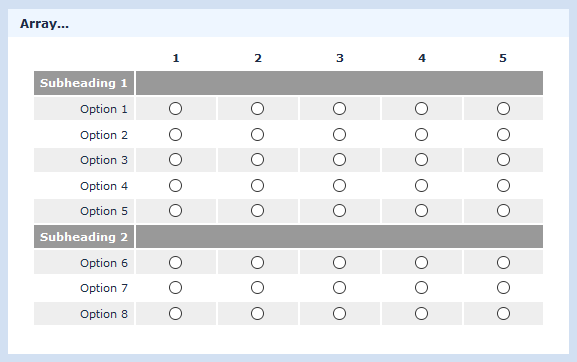Select rating 1 for Option 1
The image size is (577, 362).
click(176, 109)
